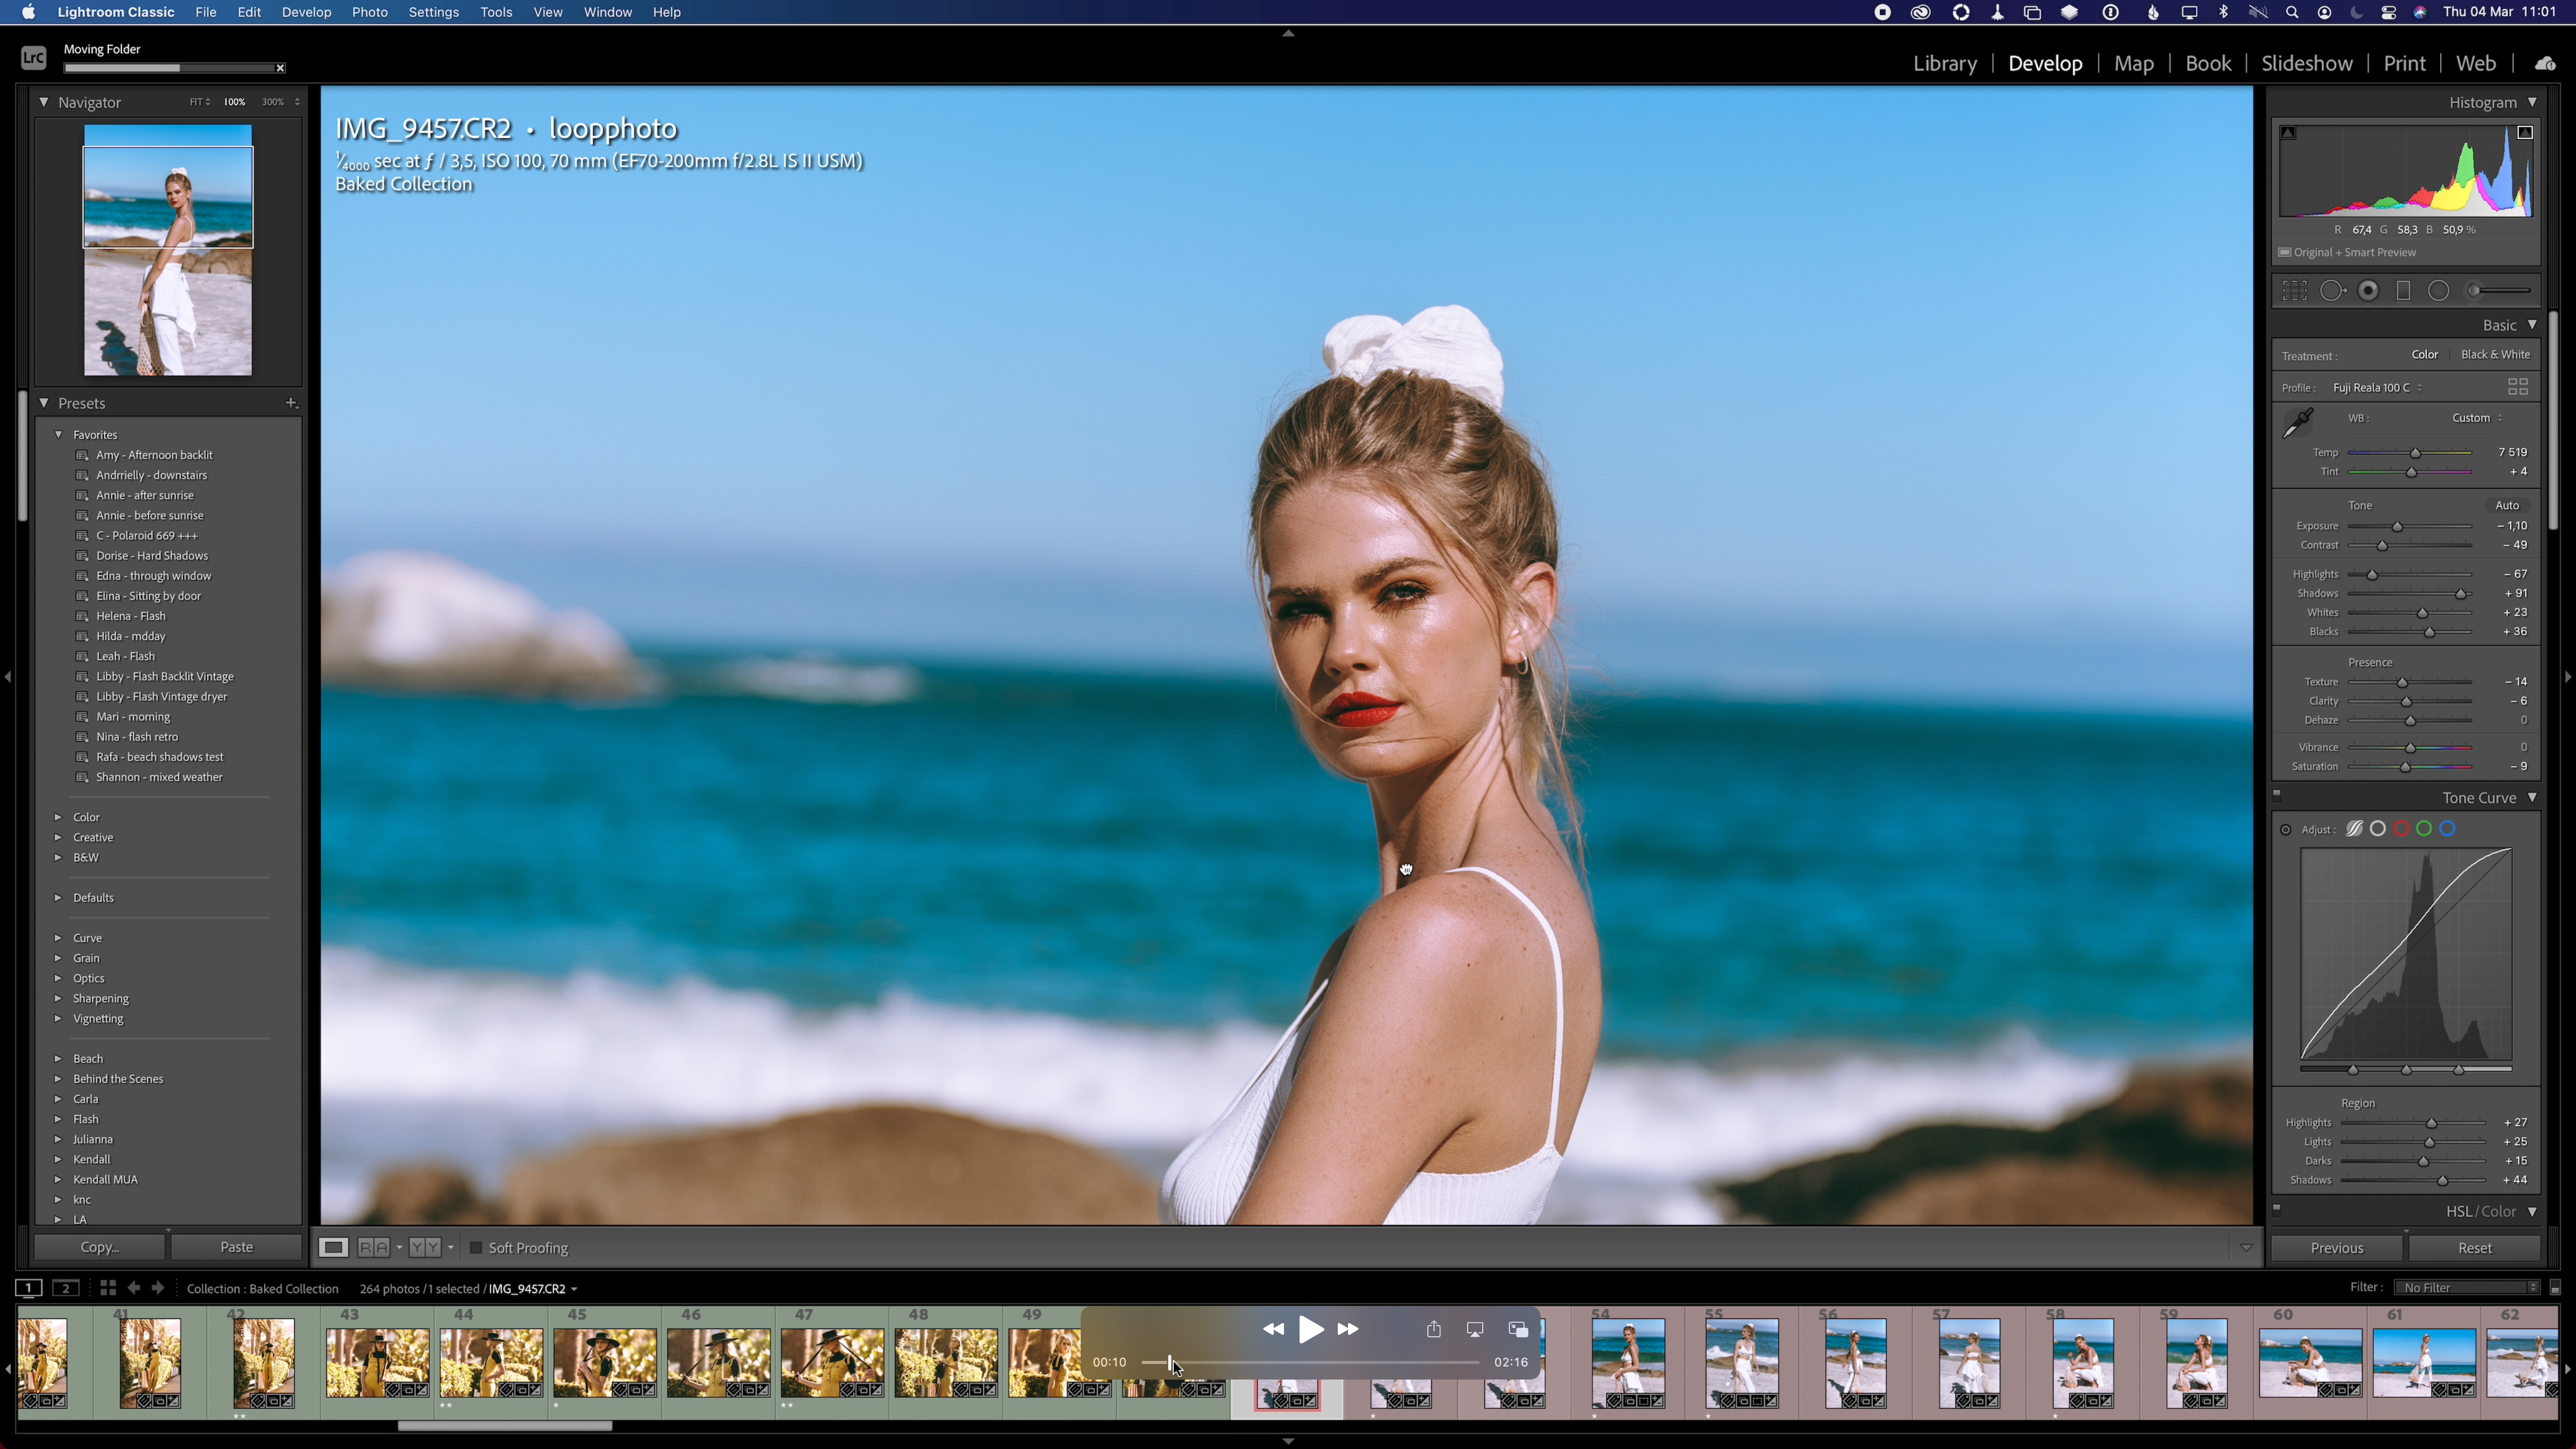Go back with filmstrip left arrow

pos(134,1288)
